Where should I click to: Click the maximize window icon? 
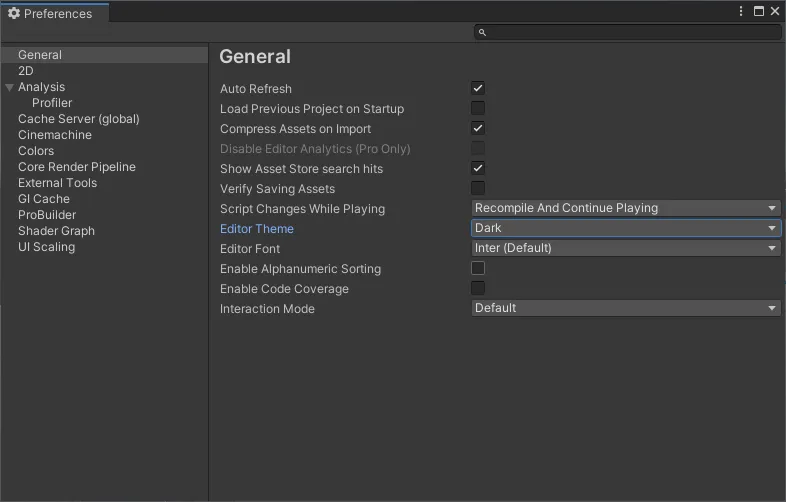point(758,12)
